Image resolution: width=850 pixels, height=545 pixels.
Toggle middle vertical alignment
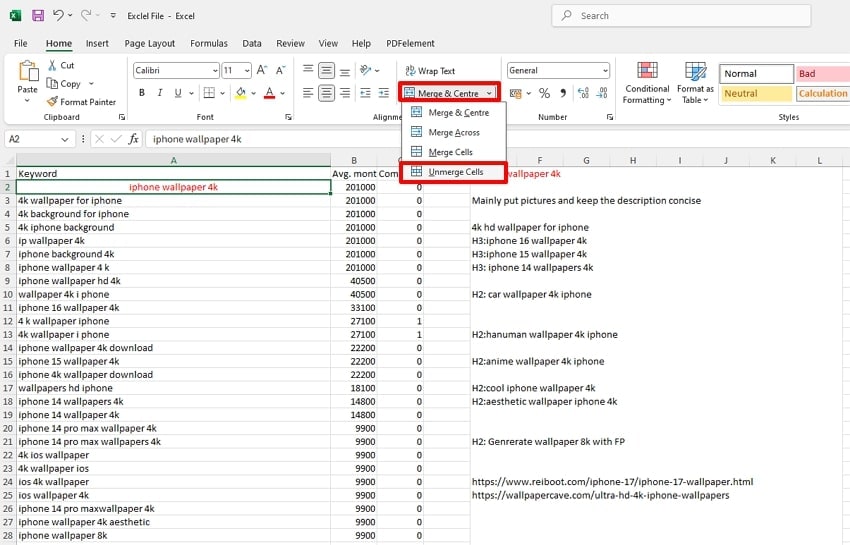(326, 70)
